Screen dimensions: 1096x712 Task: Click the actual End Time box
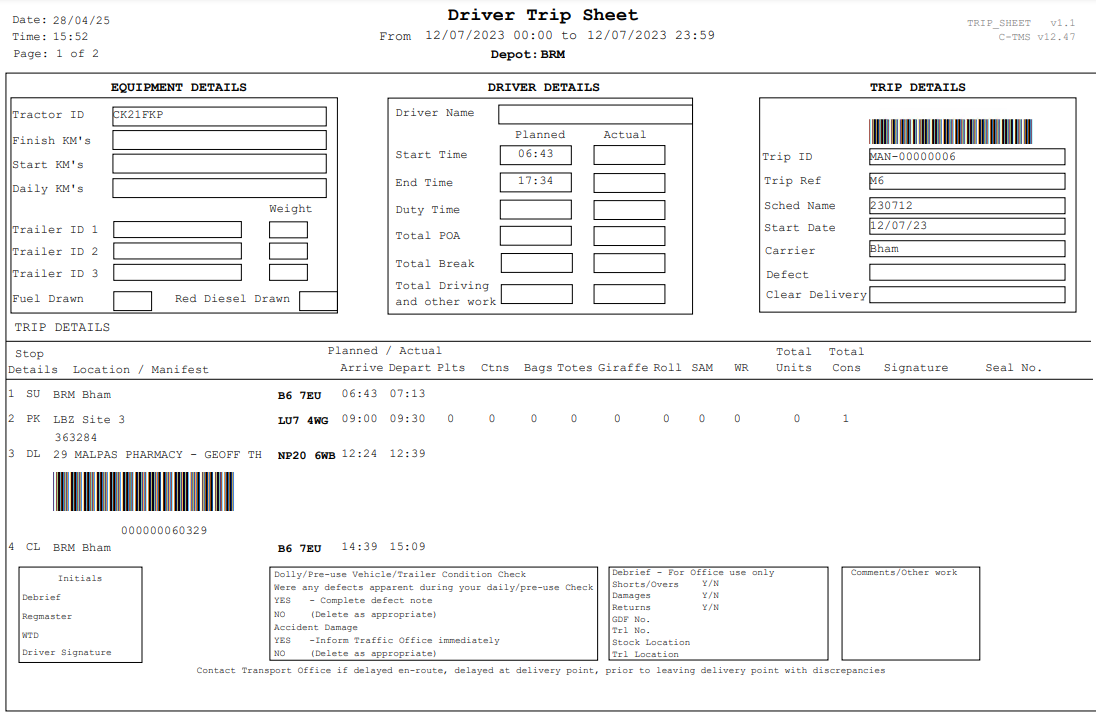click(x=629, y=182)
